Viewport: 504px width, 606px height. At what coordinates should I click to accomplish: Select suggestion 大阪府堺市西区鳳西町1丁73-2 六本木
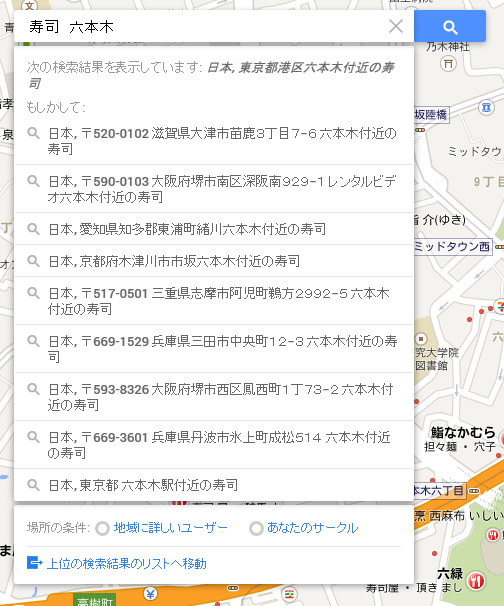[214, 397]
